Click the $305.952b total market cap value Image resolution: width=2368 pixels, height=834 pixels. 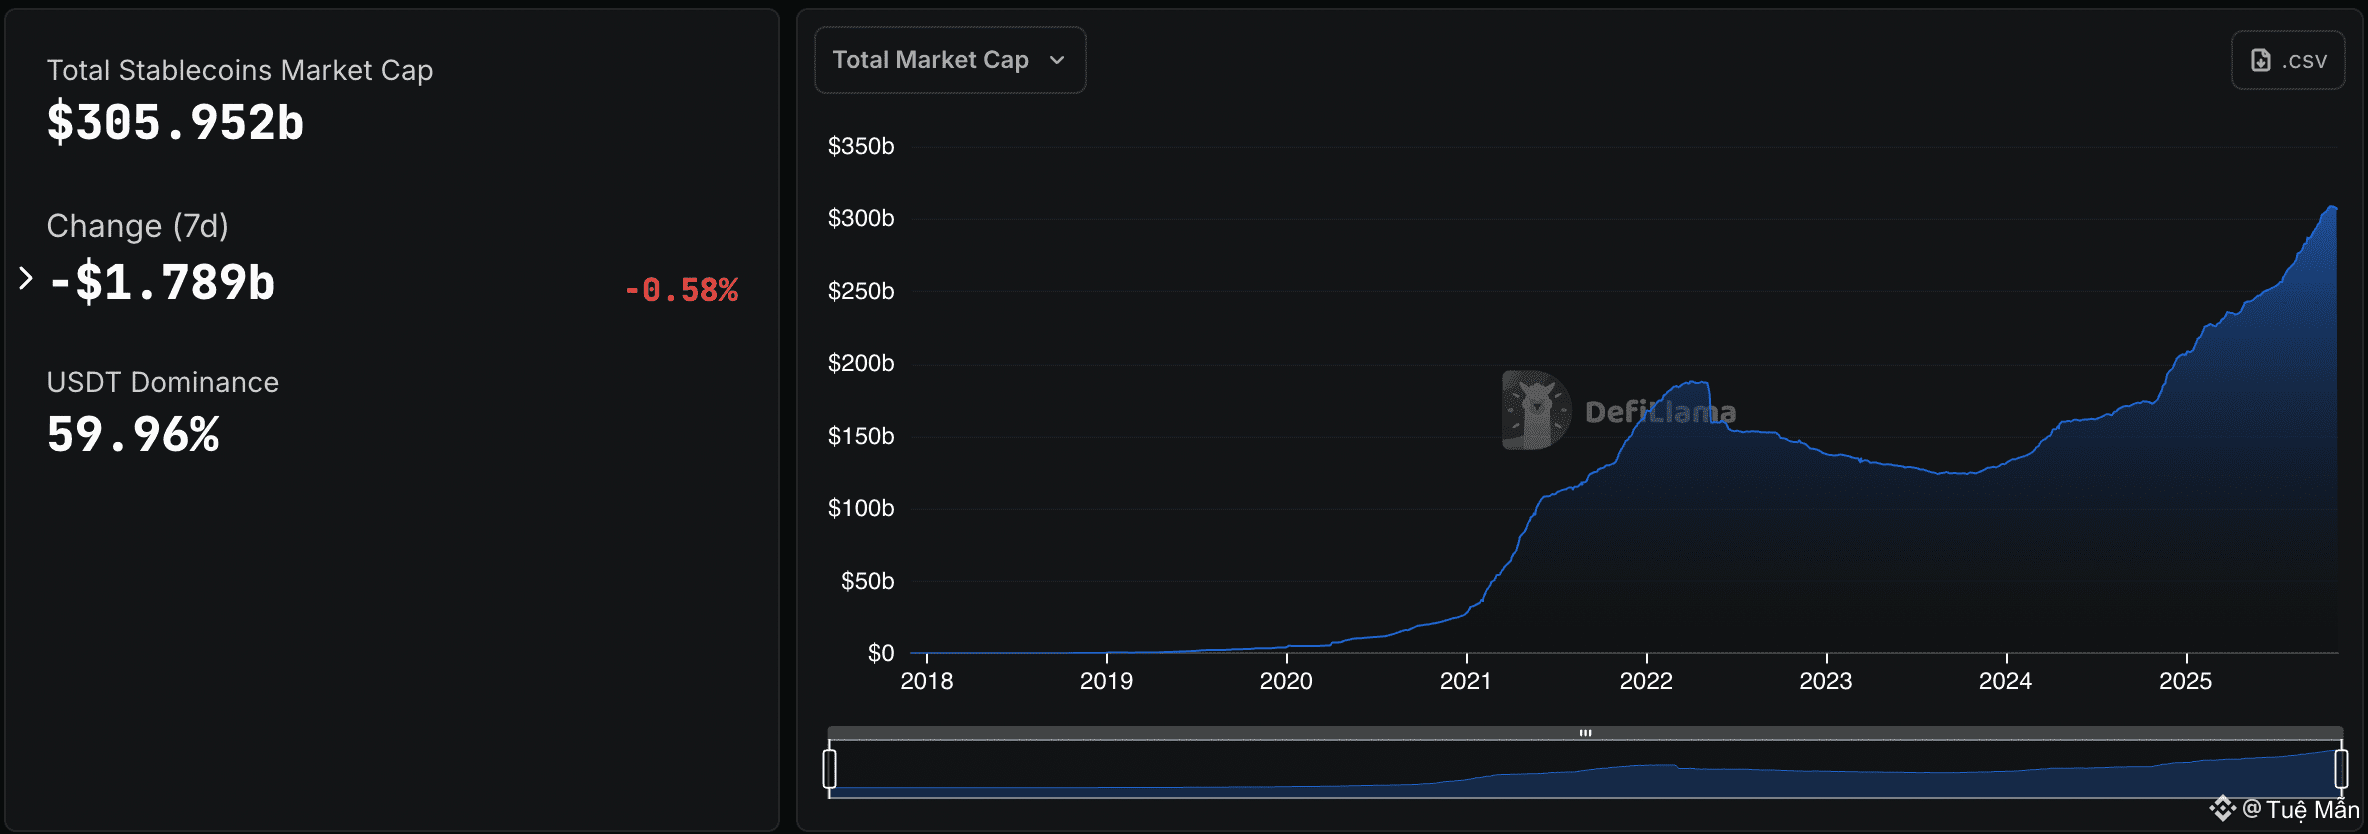(175, 123)
